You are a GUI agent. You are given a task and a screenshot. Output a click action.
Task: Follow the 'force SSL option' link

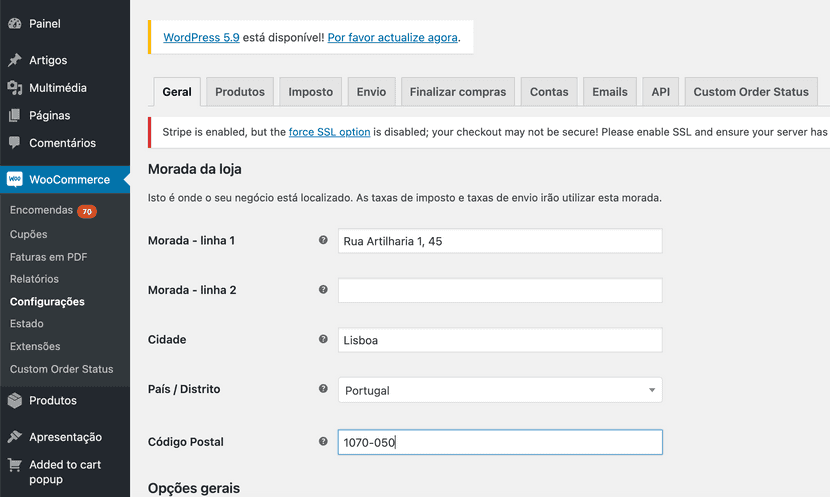coord(329,132)
